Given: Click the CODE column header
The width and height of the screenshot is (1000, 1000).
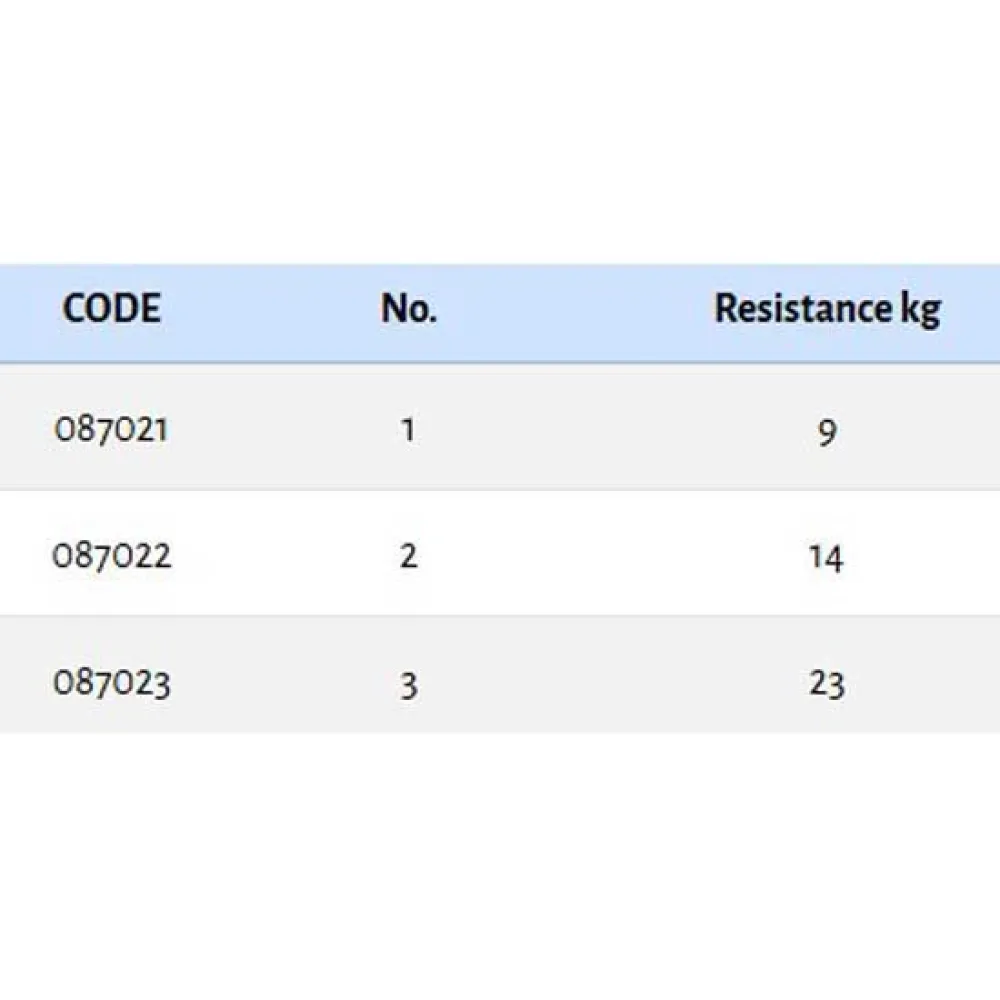Looking at the screenshot, I should pyautogui.click(x=111, y=309).
